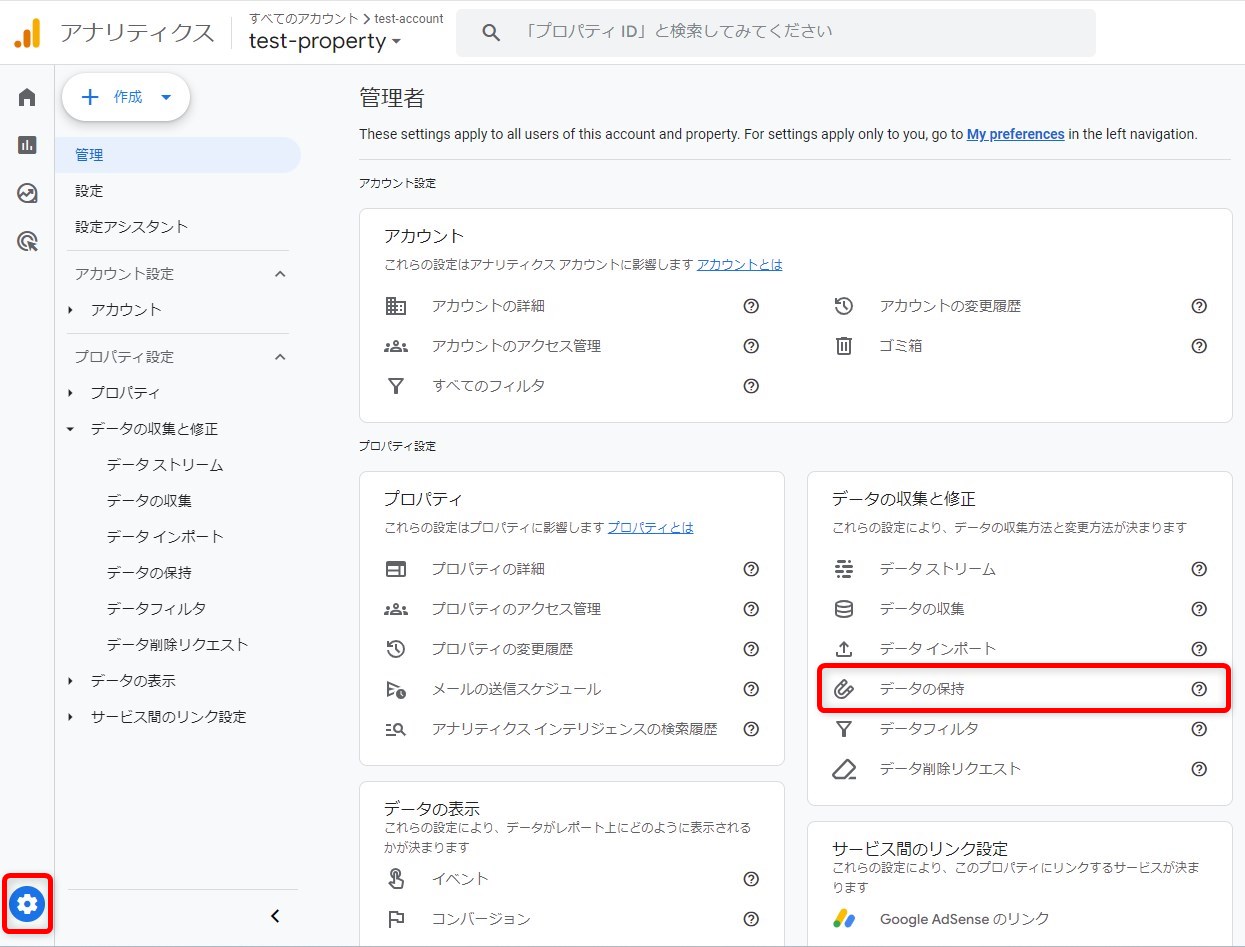
Task: Click help icon next to ゴミ箱
Action: 1199,346
